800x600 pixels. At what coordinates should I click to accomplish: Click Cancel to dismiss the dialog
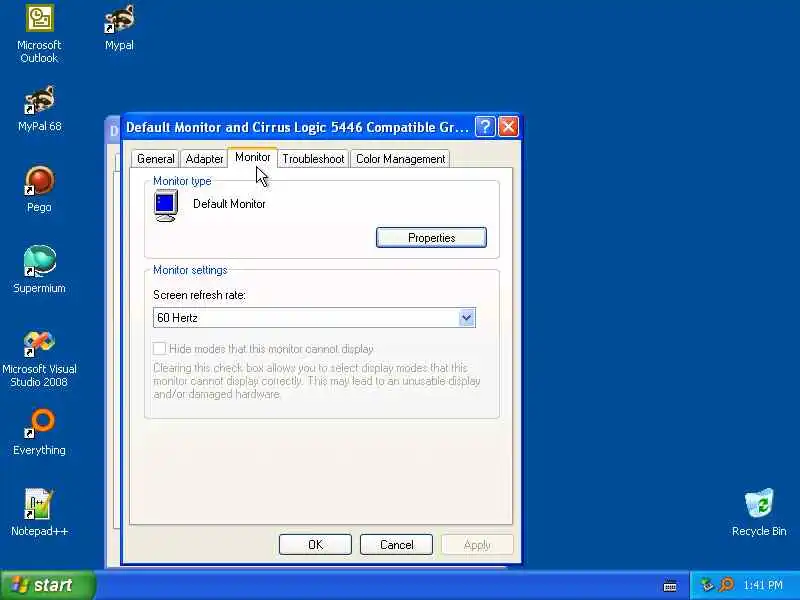(x=396, y=545)
